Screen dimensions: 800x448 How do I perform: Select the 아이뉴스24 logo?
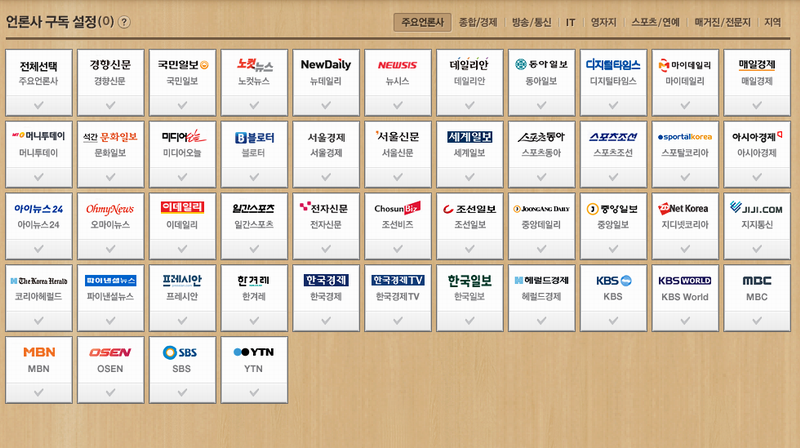tap(39, 209)
